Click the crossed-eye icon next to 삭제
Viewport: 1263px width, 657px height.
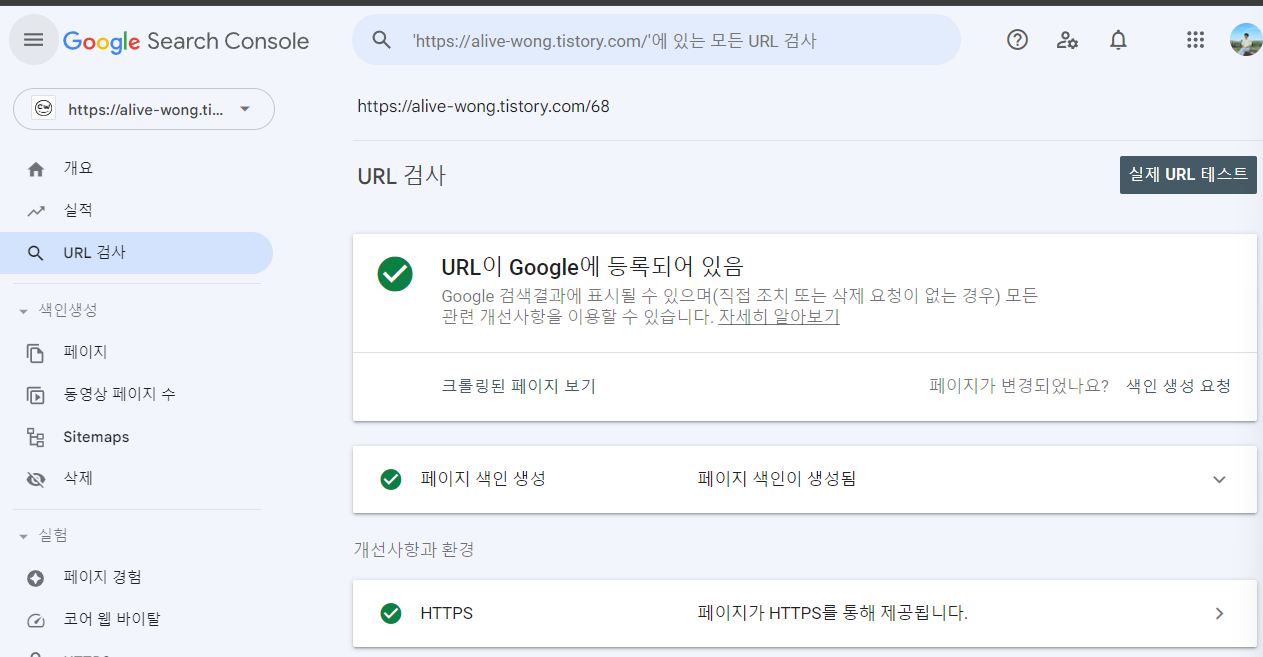pyautogui.click(x=36, y=479)
